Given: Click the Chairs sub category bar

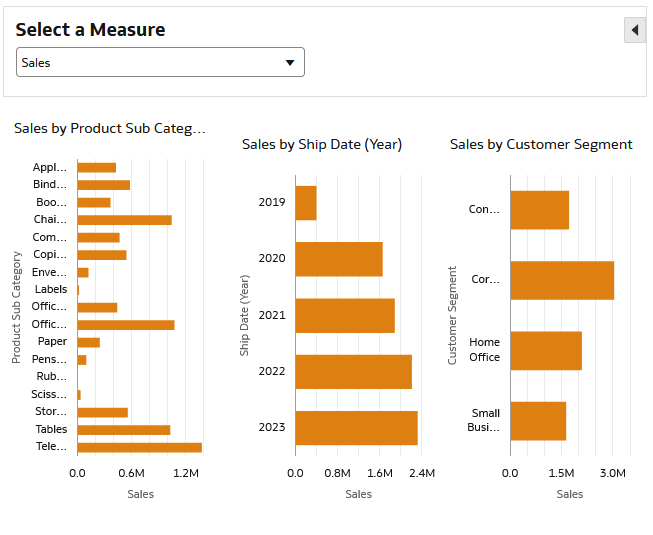Looking at the screenshot, I should [124, 219].
